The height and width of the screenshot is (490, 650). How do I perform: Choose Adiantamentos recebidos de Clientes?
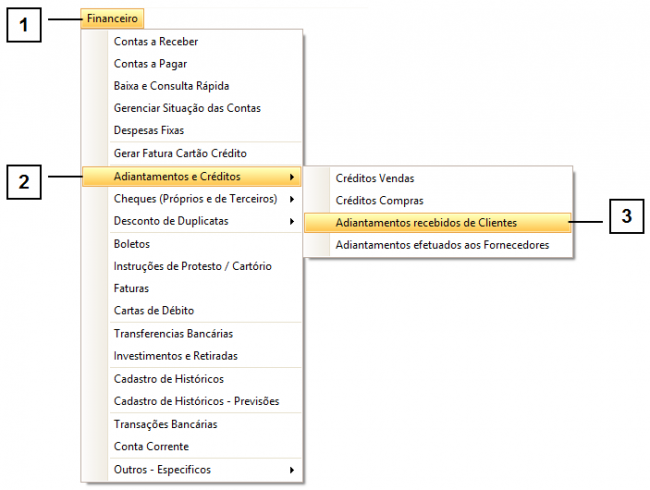[426, 222]
